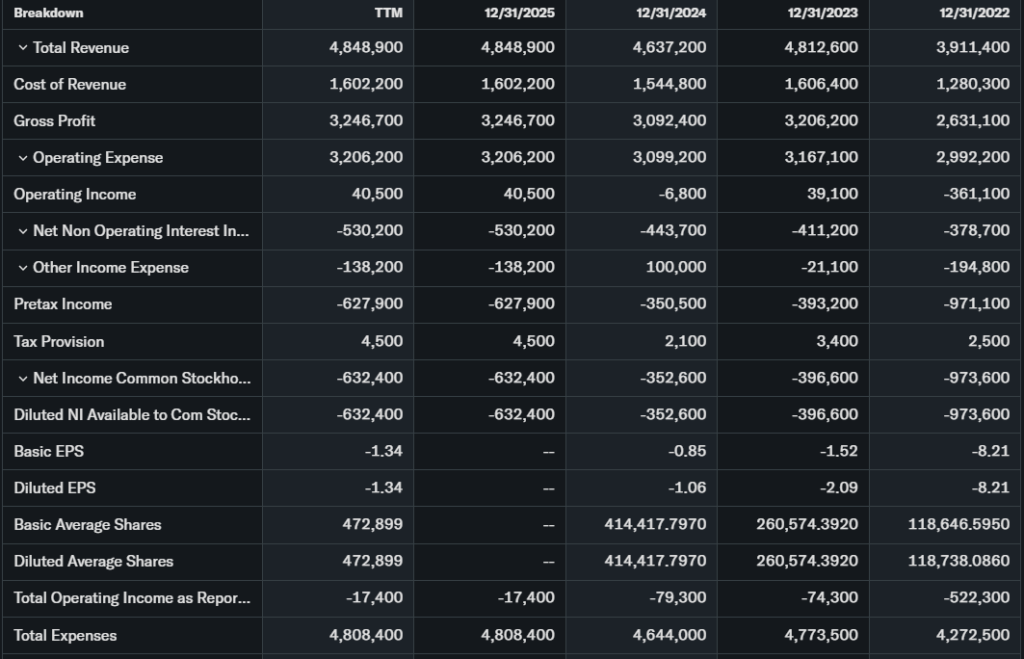Click TTM Total Revenue value 4,848,900

click(366, 48)
